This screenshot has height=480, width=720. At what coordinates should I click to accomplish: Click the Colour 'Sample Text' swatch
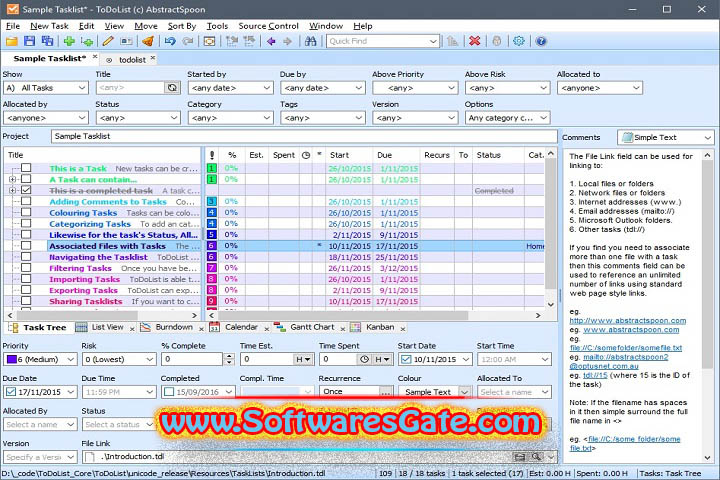428,392
